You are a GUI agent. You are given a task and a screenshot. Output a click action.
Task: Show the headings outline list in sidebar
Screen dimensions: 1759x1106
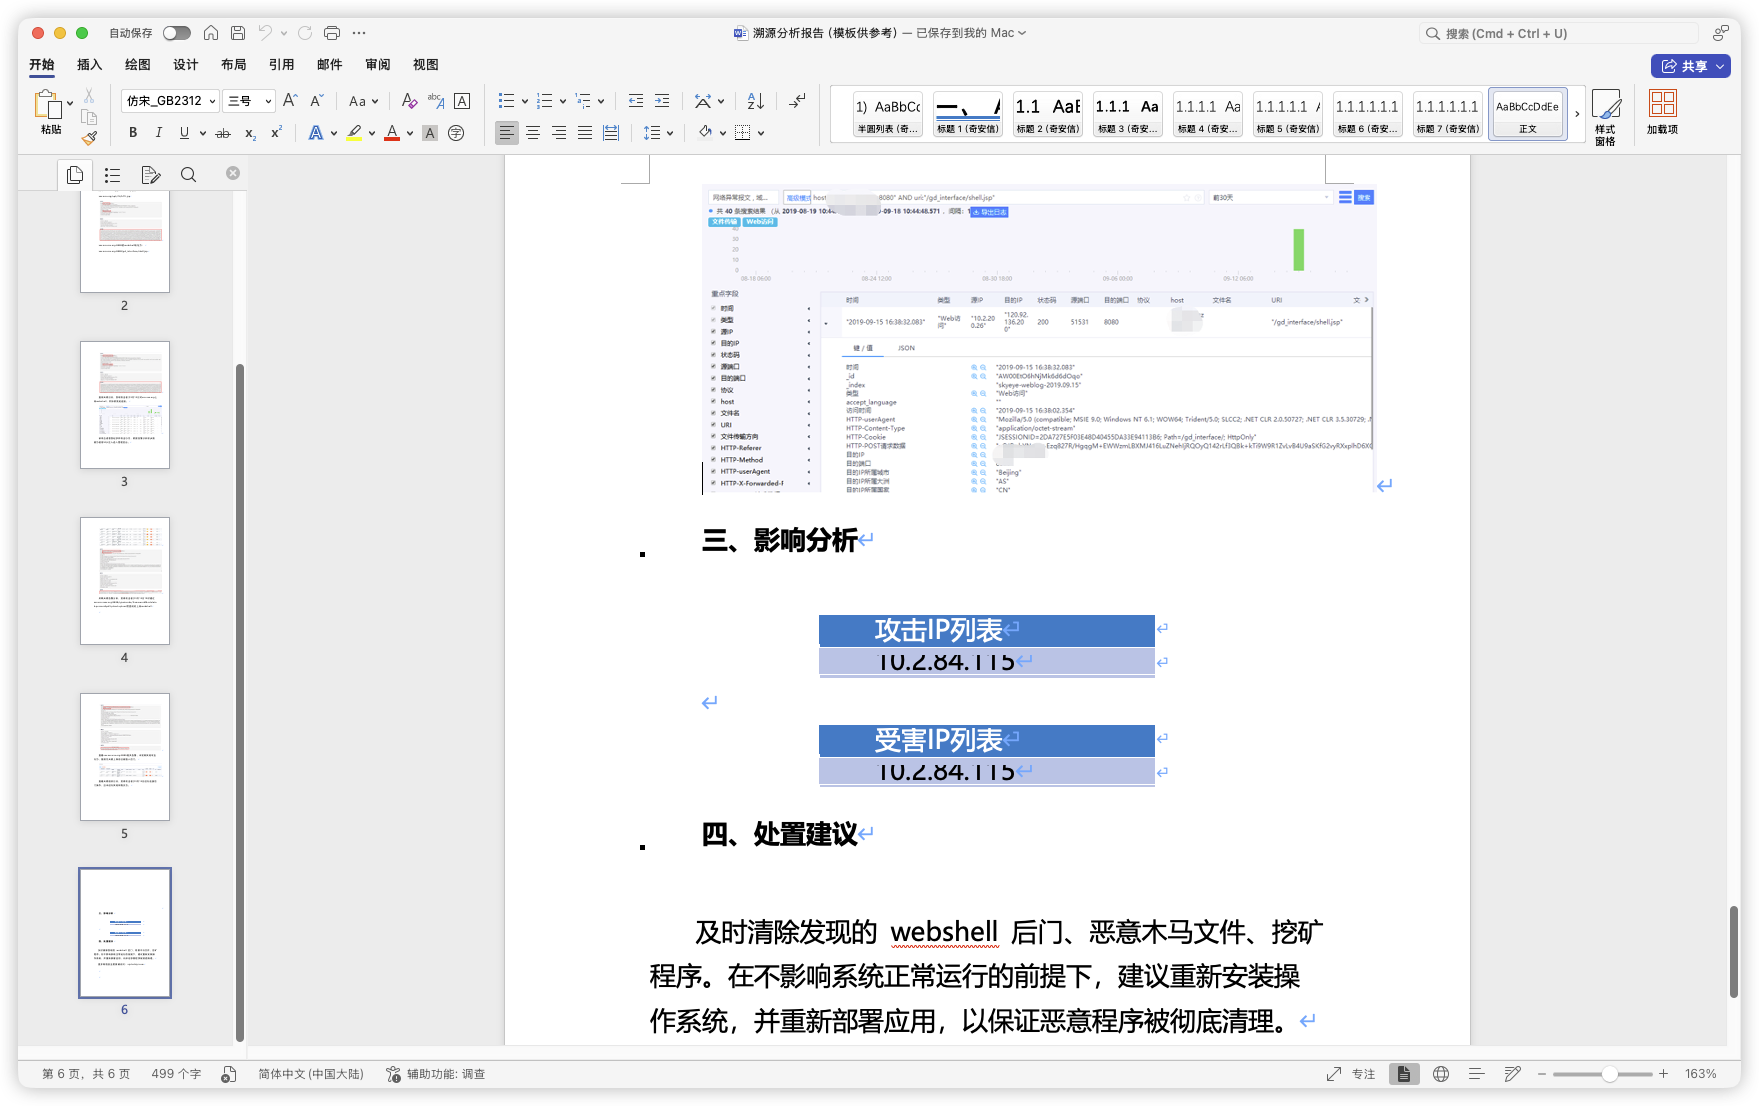tap(112, 175)
